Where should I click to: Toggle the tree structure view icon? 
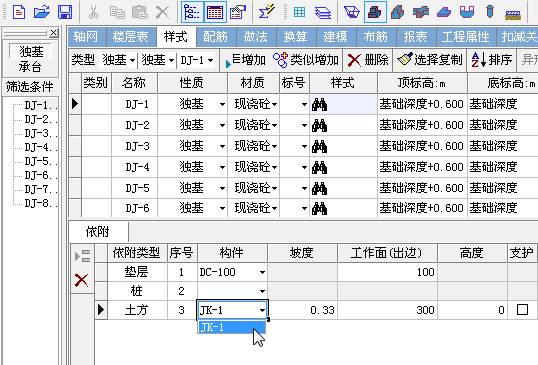(192, 12)
